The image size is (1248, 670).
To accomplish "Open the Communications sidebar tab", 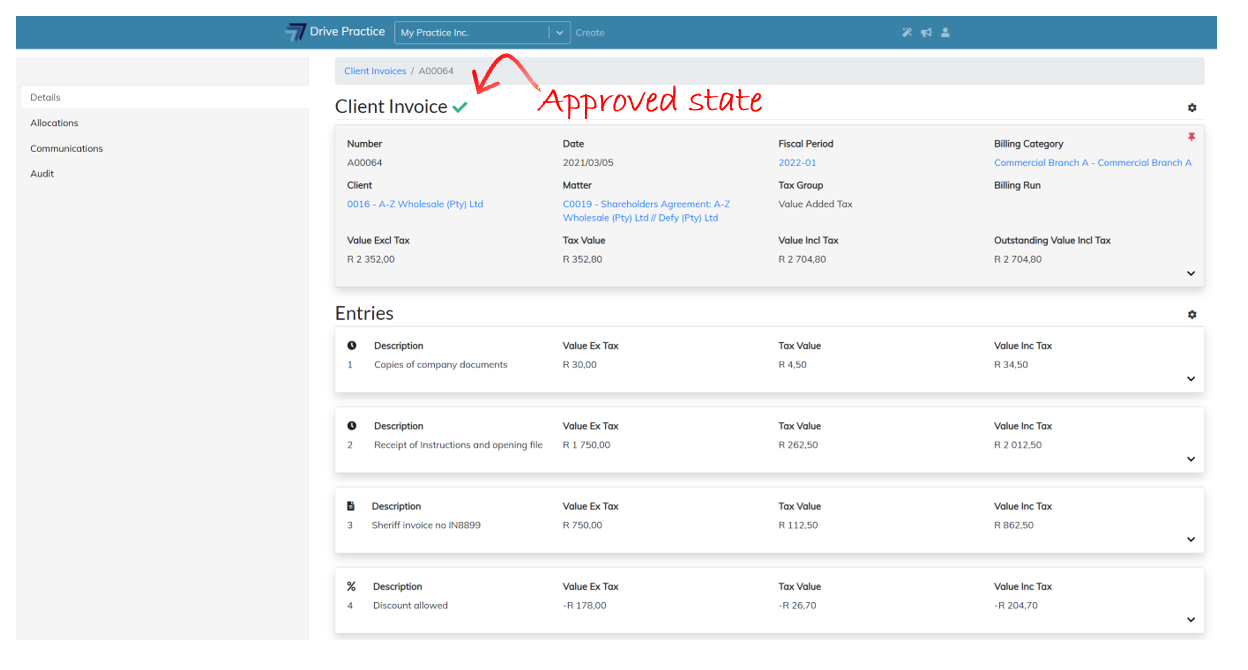I will pos(66,148).
